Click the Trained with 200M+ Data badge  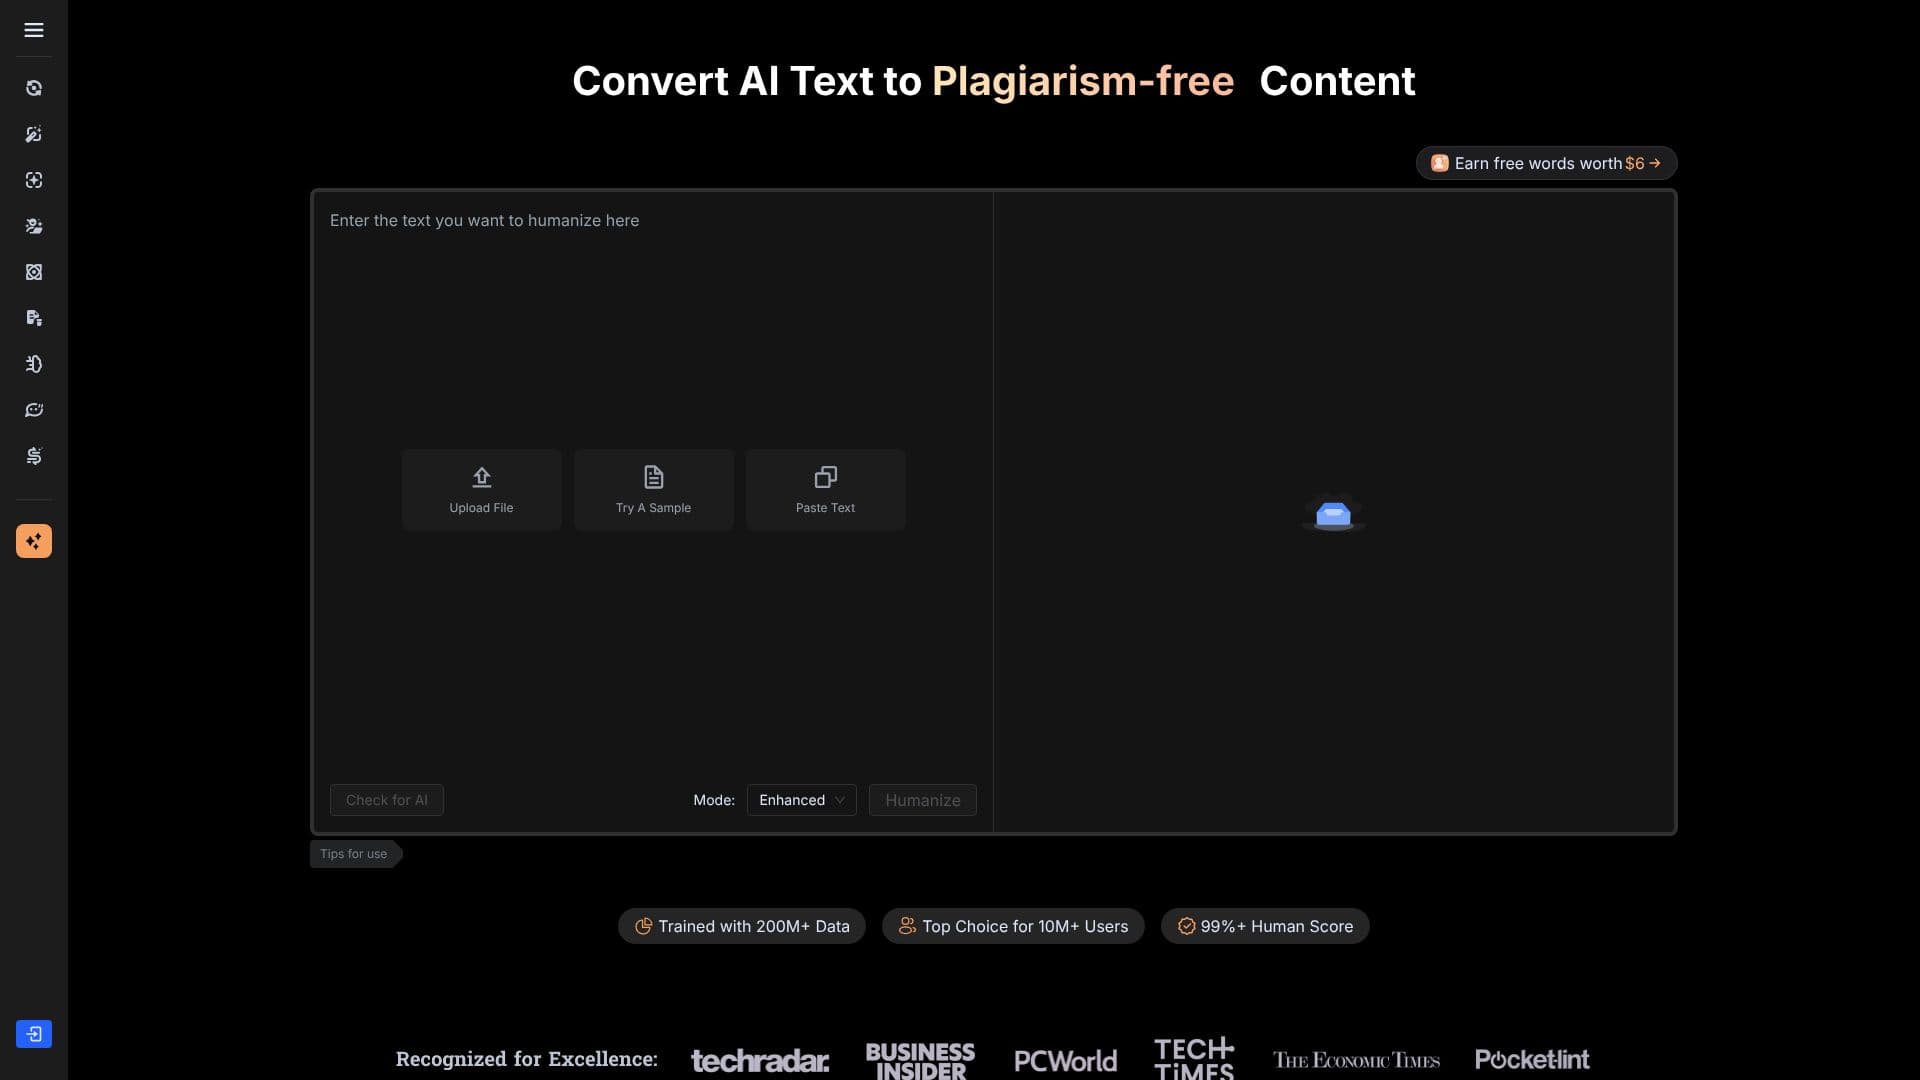(742, 926)
